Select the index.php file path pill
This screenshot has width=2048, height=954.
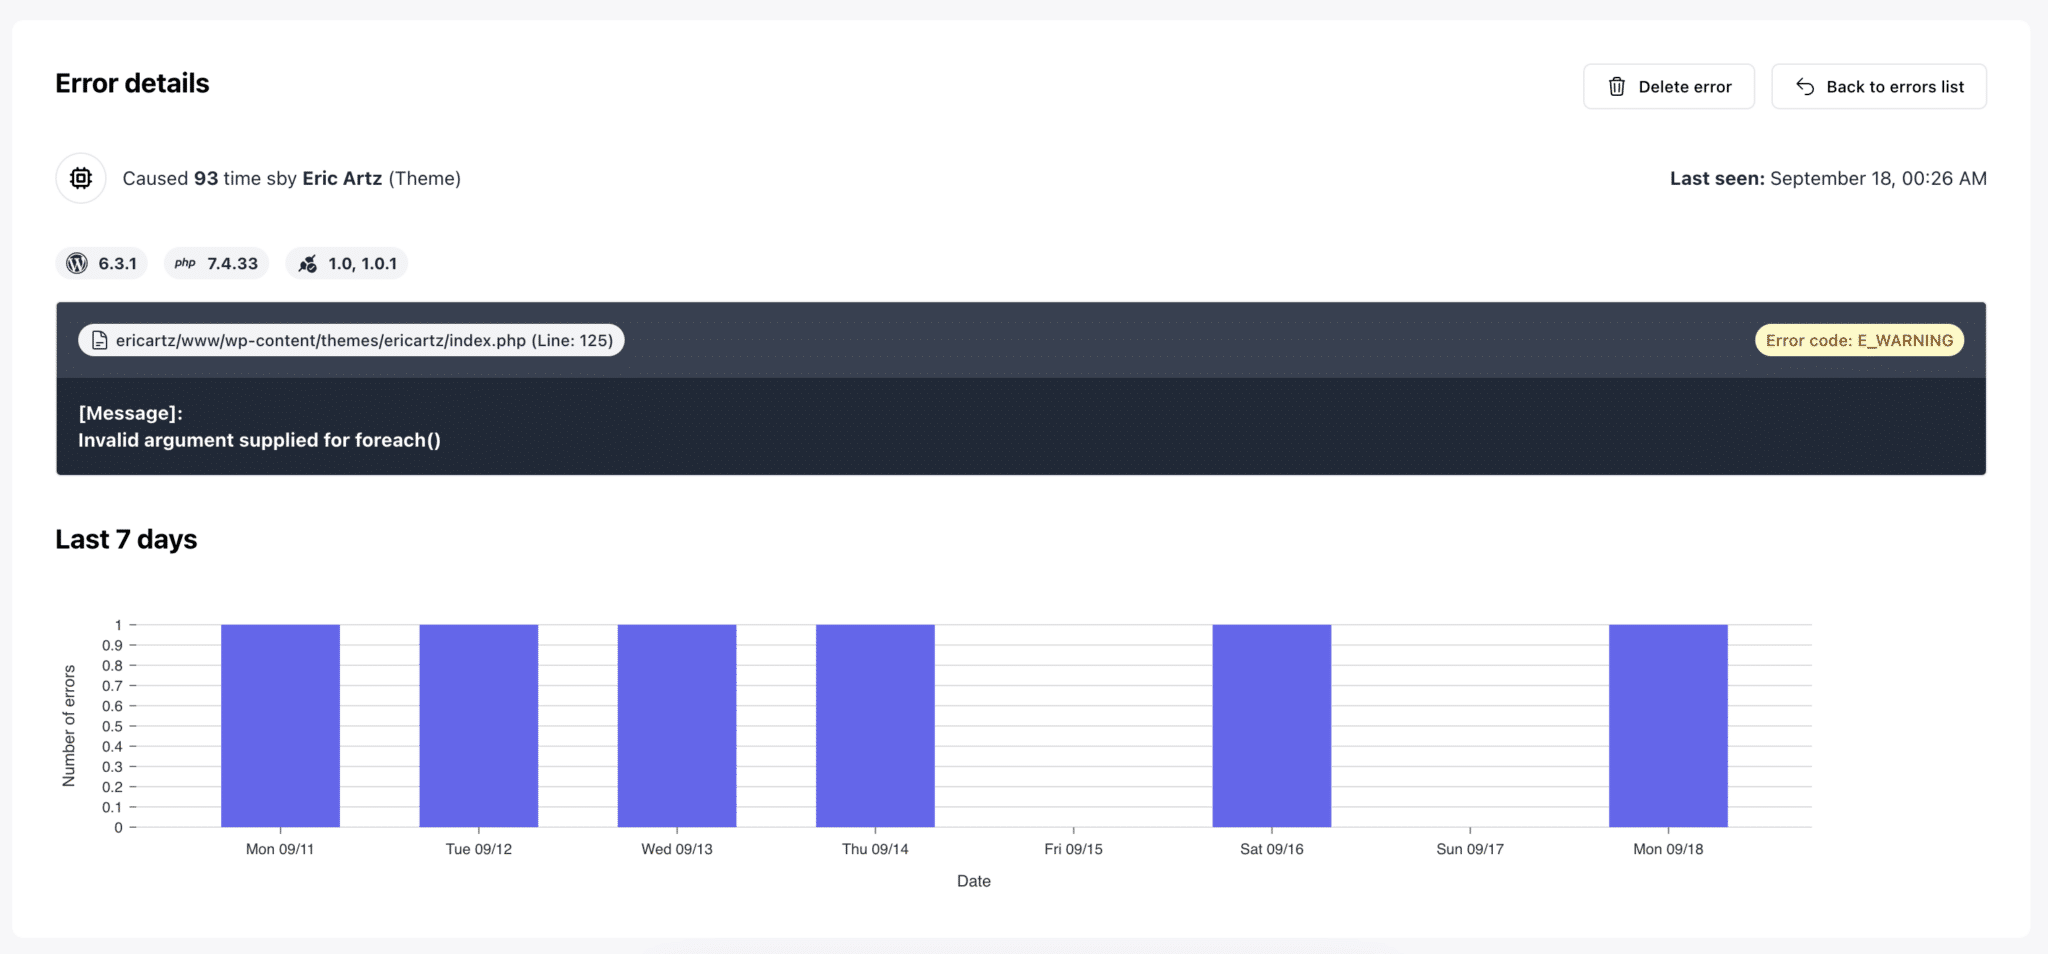[x=352, y=341]
